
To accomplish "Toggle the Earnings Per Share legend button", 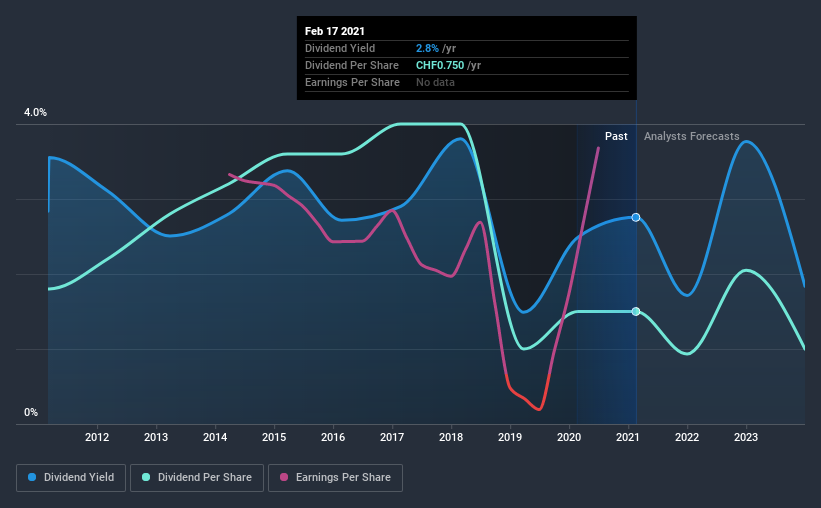I will 335,478.
